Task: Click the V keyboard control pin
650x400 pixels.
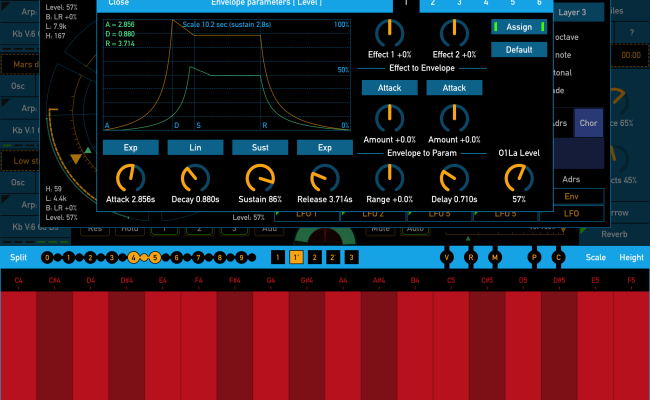Action: 446,257
